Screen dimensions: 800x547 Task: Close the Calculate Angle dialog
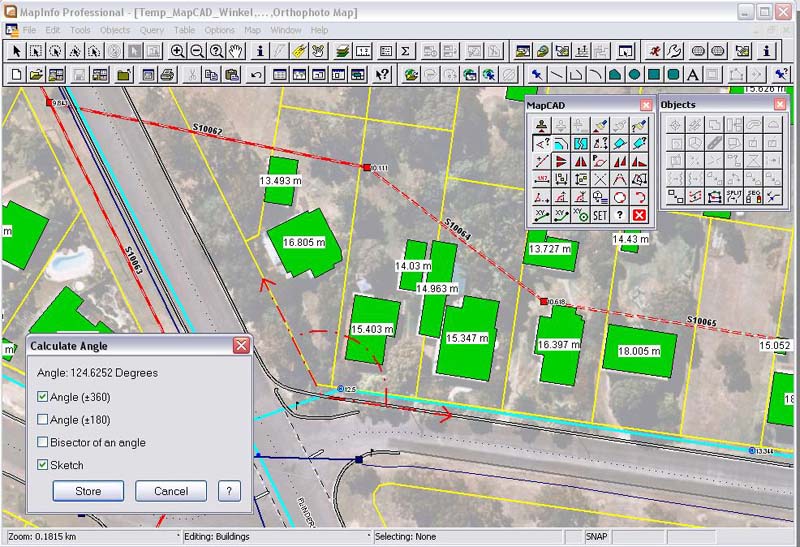pos(241,345)
